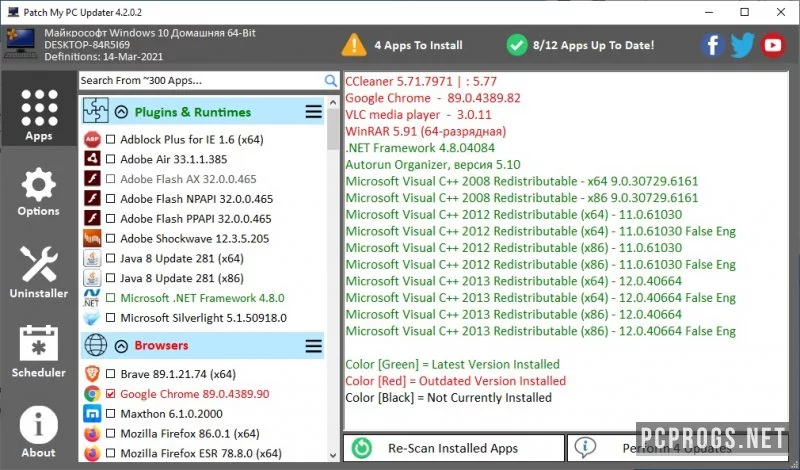Screen dimensions: 800x470
Task: Open the Plugins & Runtimes hamburger menu
Action: tap(313, 112)
